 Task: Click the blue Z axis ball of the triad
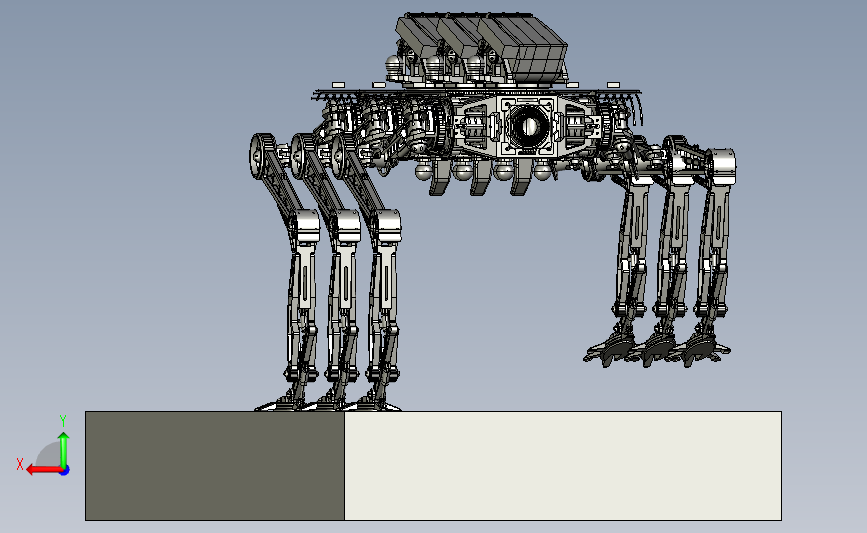click(65, 471)
